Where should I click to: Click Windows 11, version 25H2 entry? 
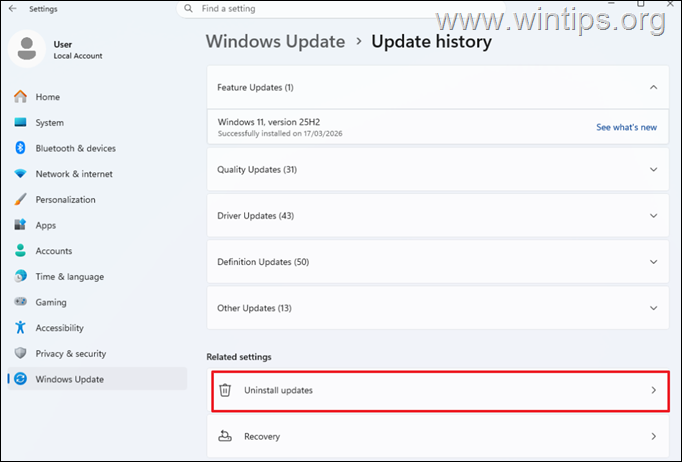coord(438,127)
